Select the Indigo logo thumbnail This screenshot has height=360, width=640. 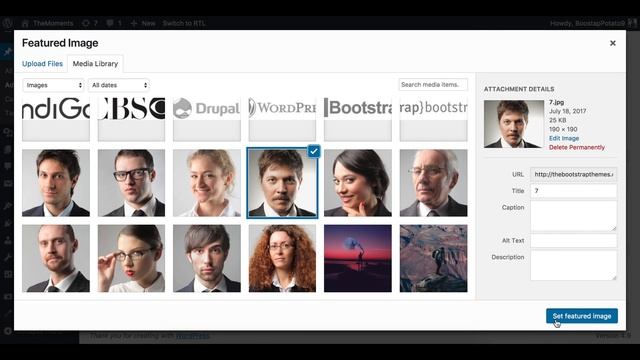tap(56, 119)
